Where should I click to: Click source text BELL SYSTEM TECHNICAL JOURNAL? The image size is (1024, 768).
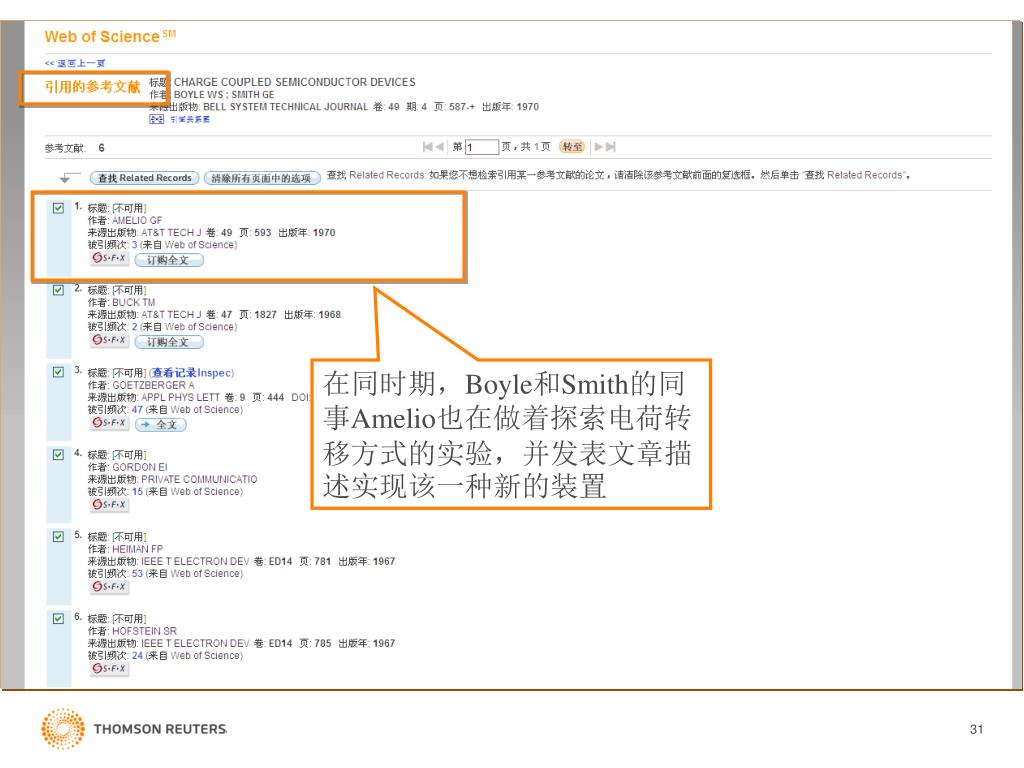285,107
